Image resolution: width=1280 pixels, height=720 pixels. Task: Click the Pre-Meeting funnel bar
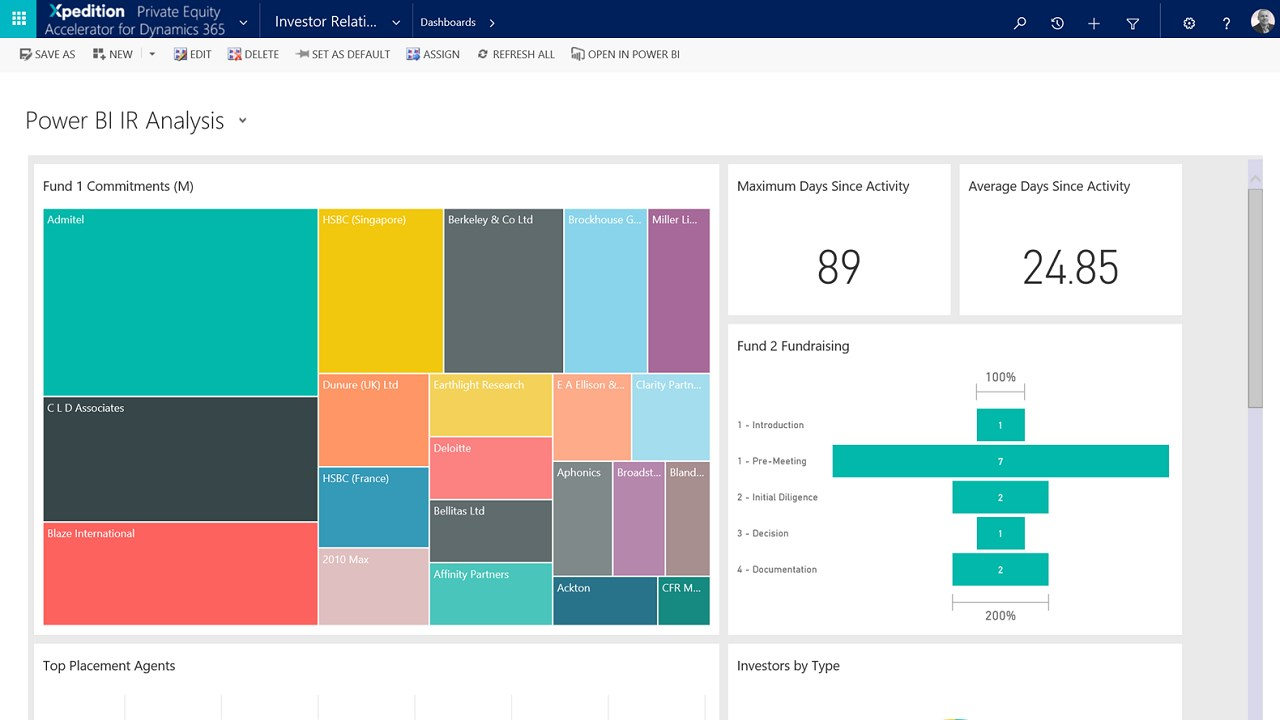click(x=1000, y=461)
